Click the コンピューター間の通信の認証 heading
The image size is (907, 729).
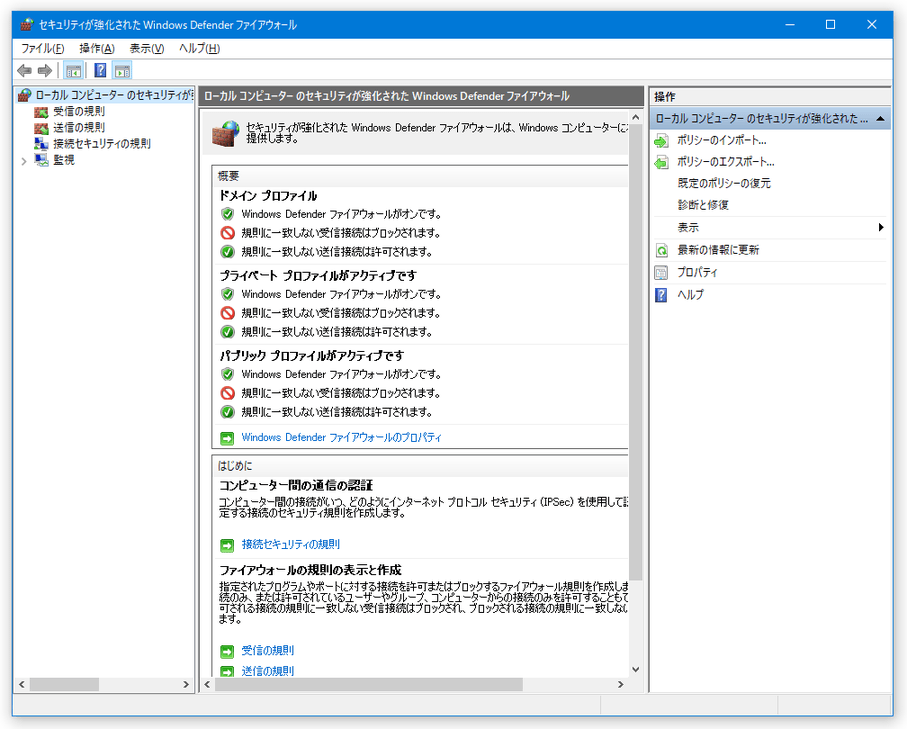296,485
